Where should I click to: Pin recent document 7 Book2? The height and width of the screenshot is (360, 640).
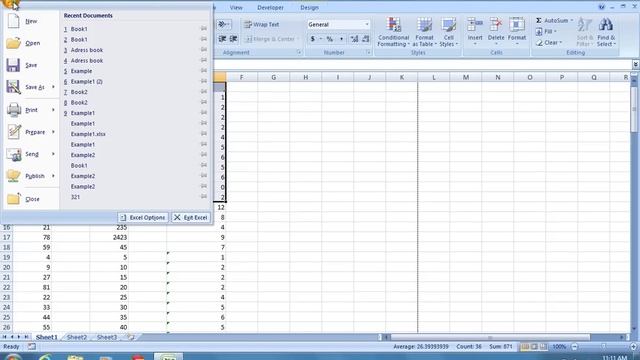[204, 91]
